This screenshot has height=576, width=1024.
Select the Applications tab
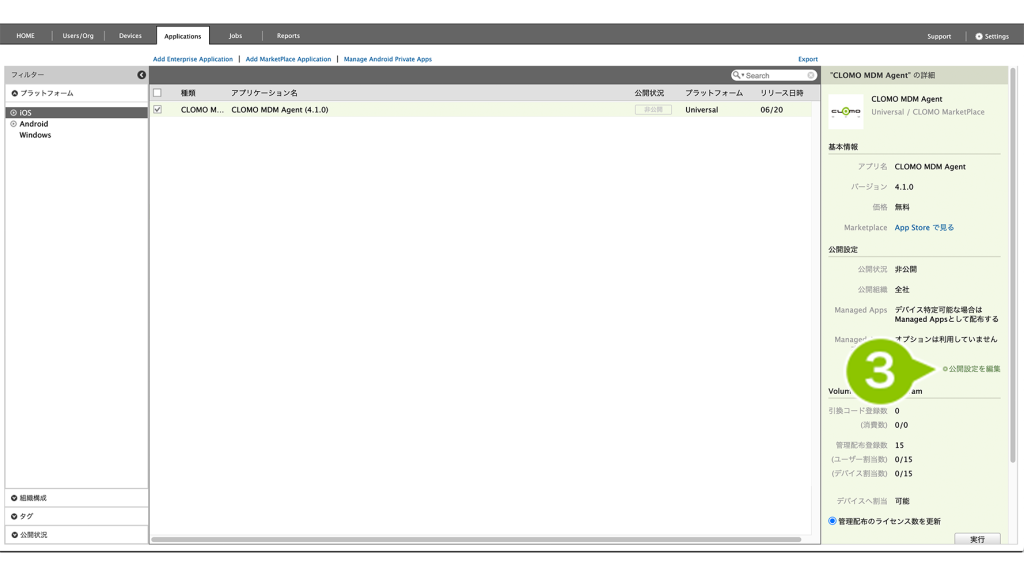coord(183,36)
